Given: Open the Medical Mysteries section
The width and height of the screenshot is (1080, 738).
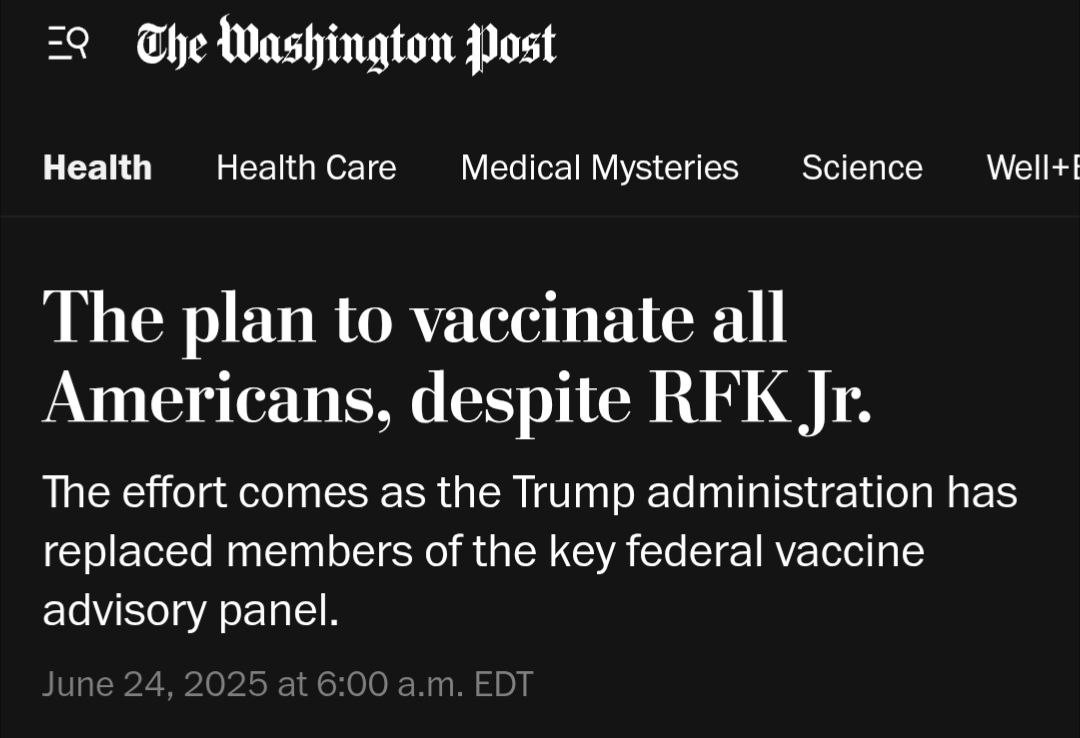Looking at the screenshot, I should pyautogui.click(x=599, y=168).
